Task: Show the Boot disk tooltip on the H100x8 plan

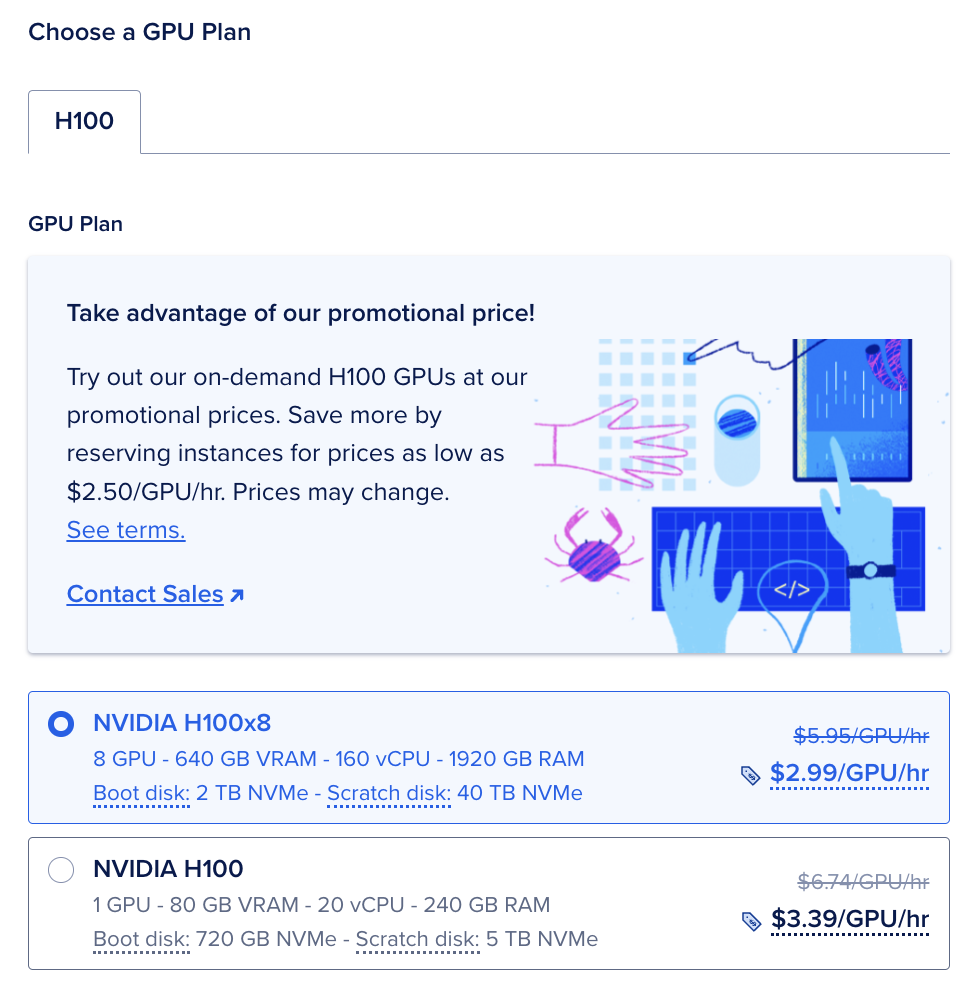Action: 141,793
